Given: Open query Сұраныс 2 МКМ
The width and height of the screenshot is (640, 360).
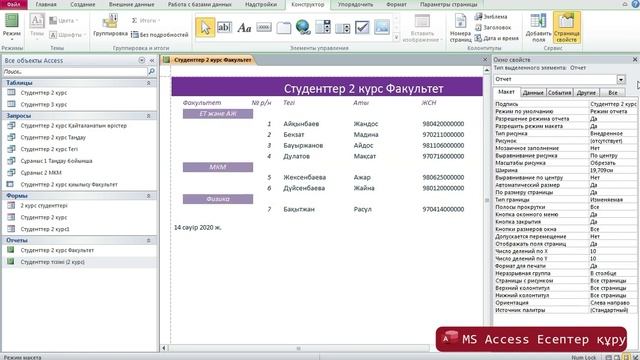Looking at the screenshot, I should point(41,173).
